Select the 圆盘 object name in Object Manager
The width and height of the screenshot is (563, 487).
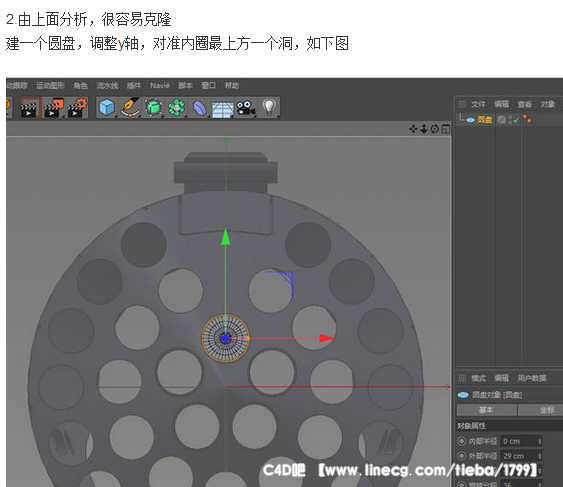[485, 120]
